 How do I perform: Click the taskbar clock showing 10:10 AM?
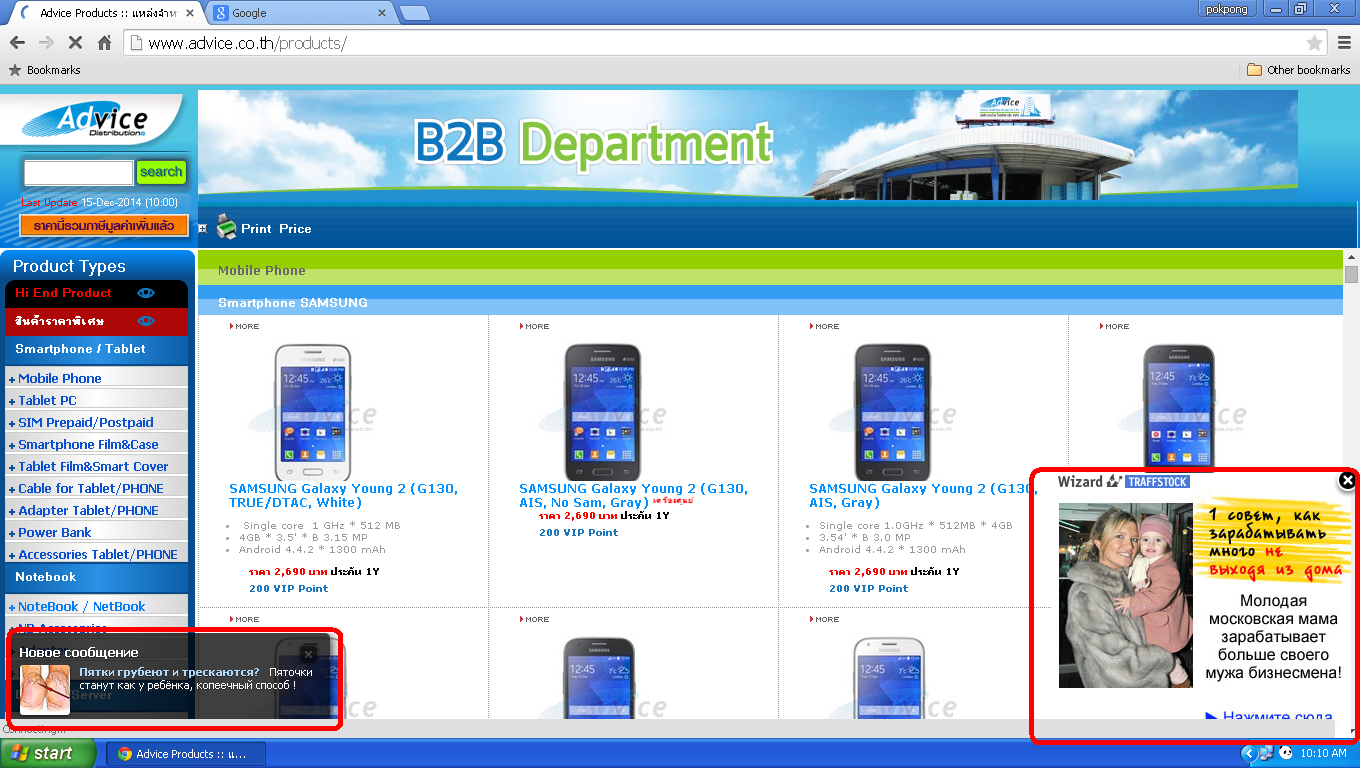coord(1325,754)
